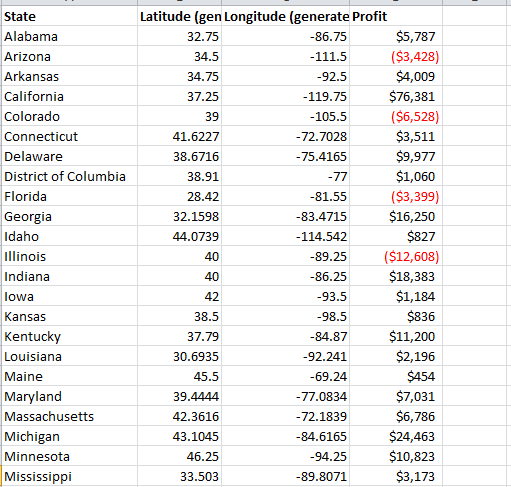Click the Michigan state cell
Screen dimensions: 511x487
(69, 436)
